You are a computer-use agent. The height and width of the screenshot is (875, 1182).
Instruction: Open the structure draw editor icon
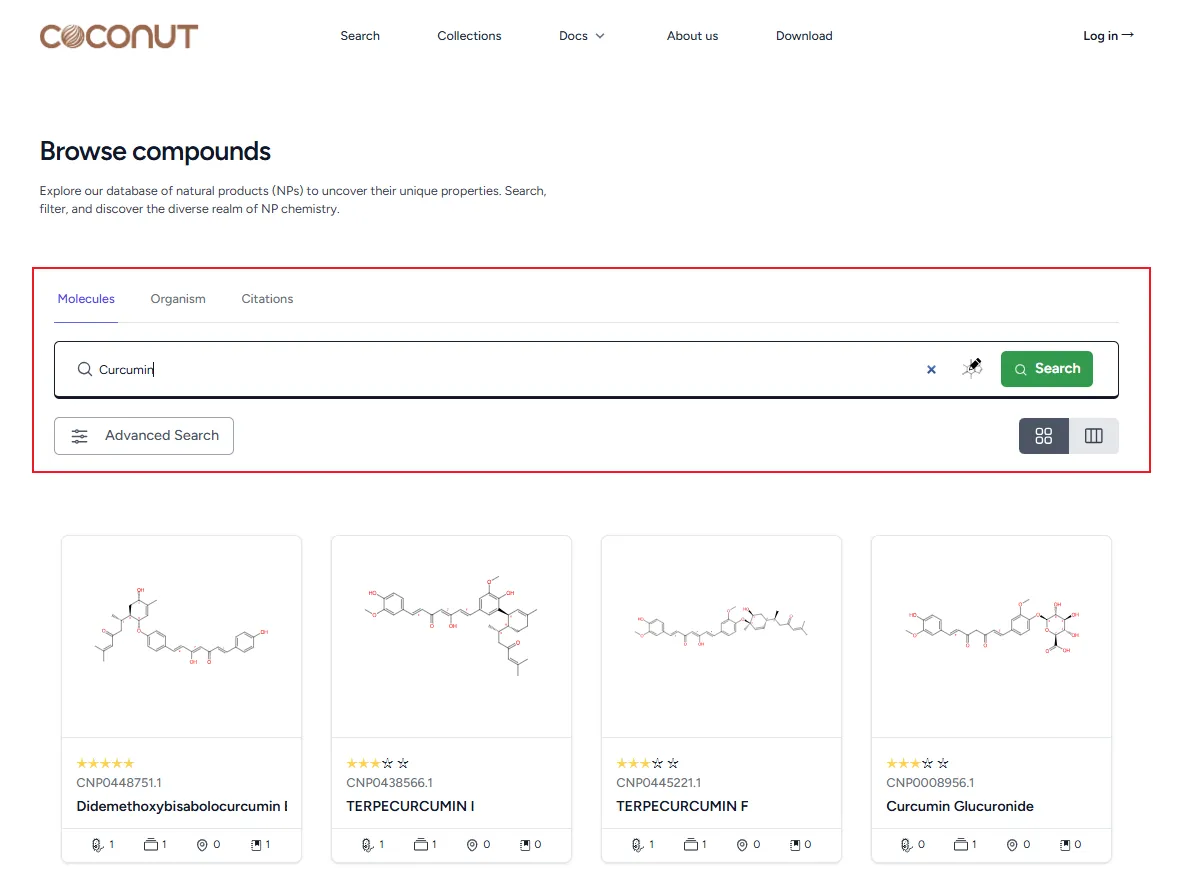[972, 368]
